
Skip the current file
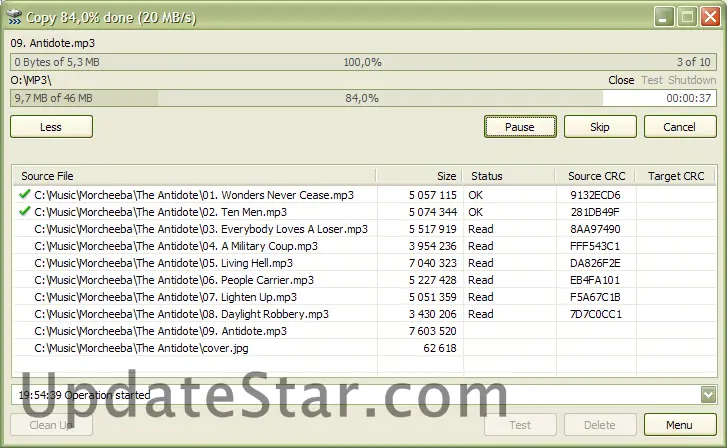(x=600, y=127)
